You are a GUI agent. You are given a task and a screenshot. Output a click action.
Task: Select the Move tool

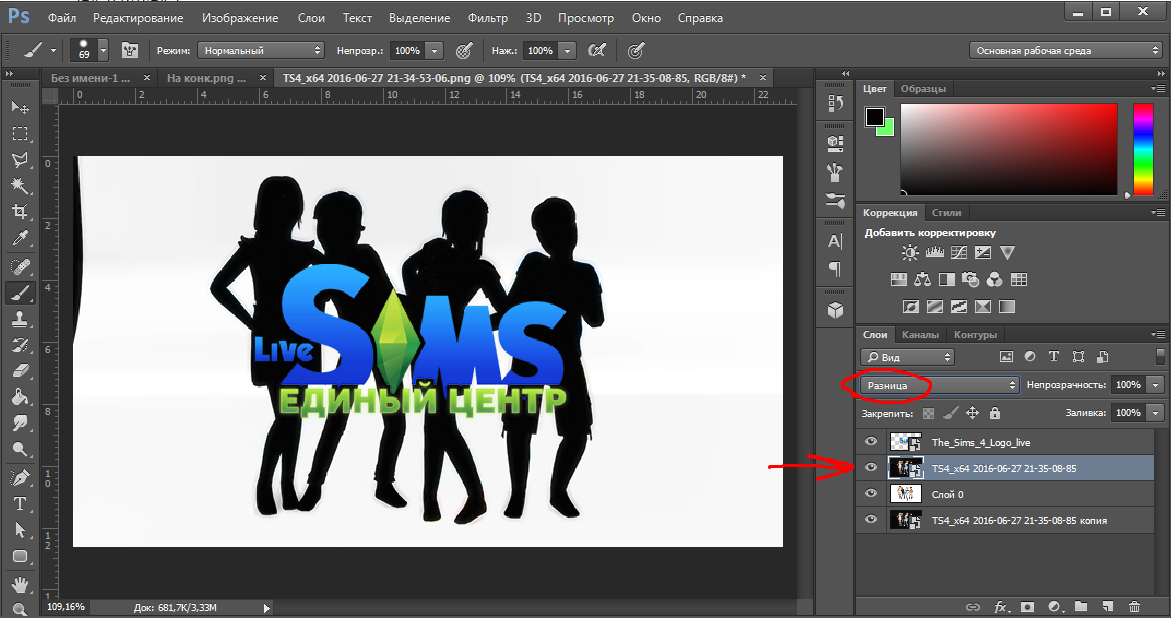20,107
